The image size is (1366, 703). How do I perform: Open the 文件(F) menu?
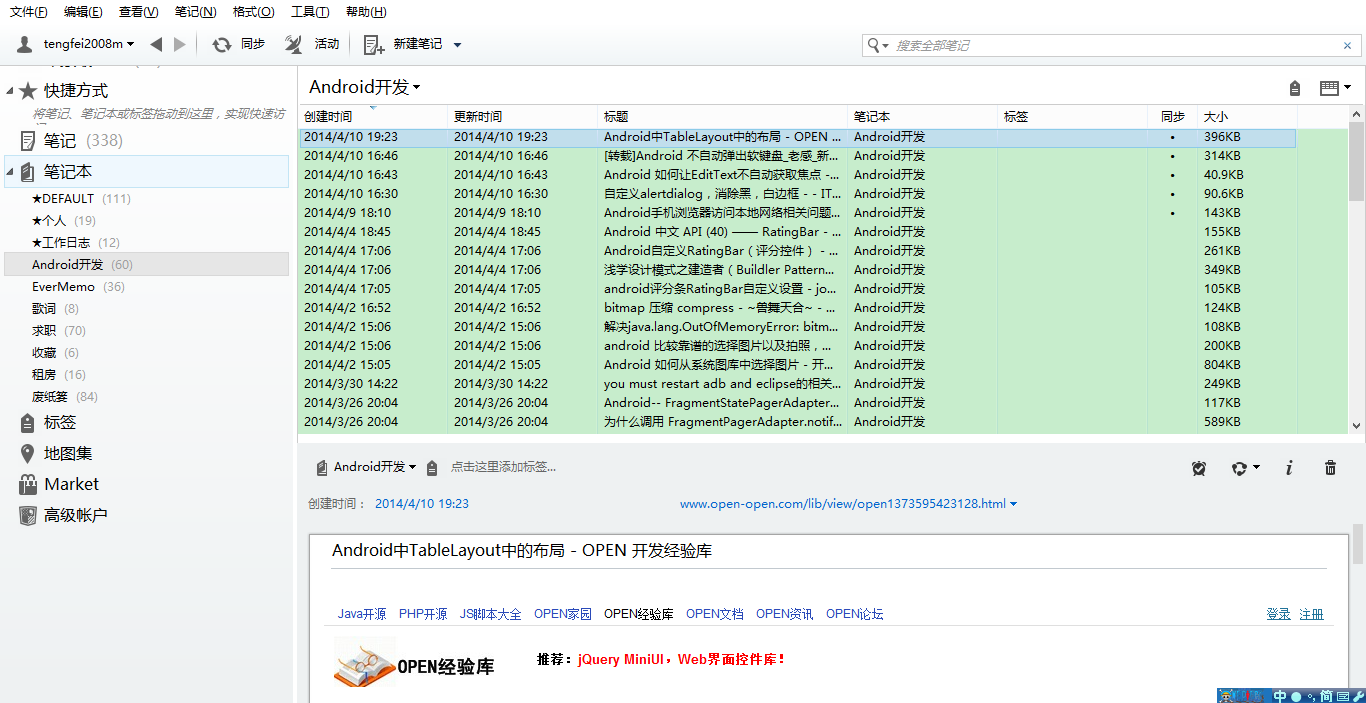click(29, 12)
